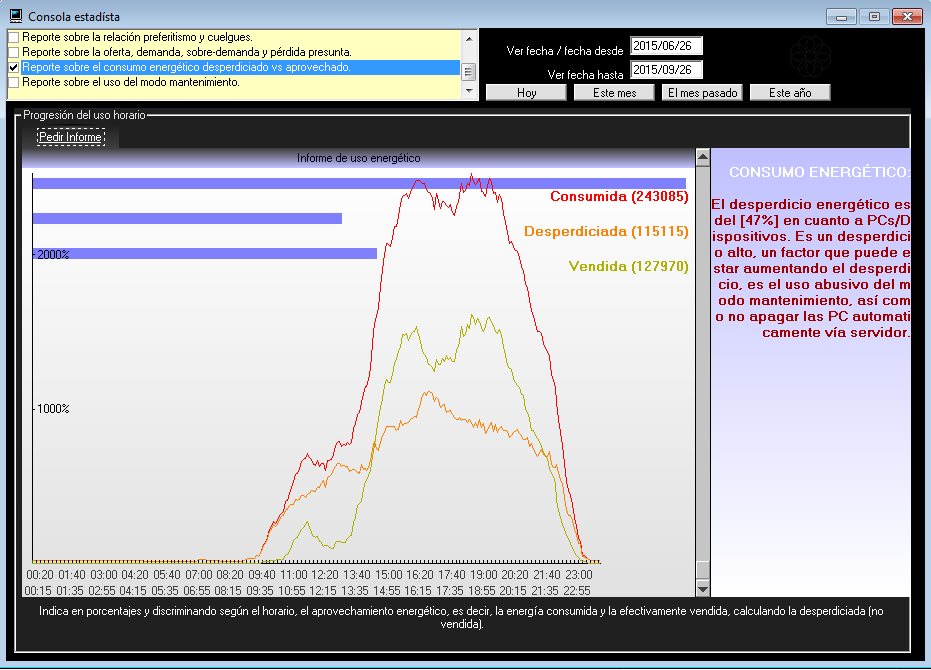Check 'Reporte sobre la oferta, demanda' report

14,52
